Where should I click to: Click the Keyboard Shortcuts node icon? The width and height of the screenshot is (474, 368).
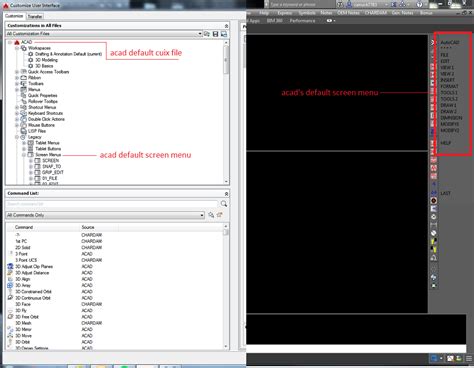point(24,113)
